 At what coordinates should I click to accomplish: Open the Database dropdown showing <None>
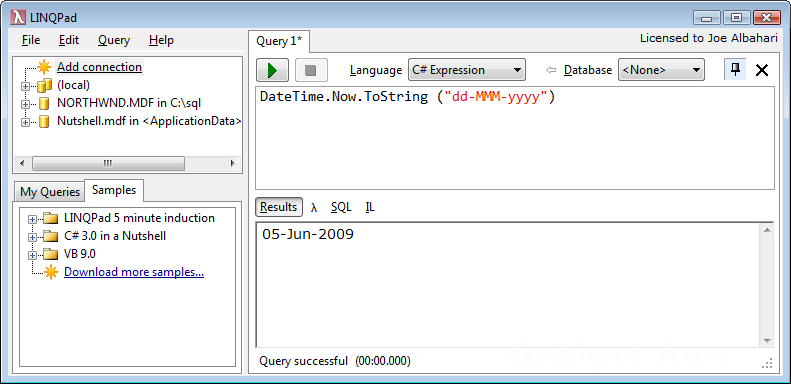pos(661,70)
